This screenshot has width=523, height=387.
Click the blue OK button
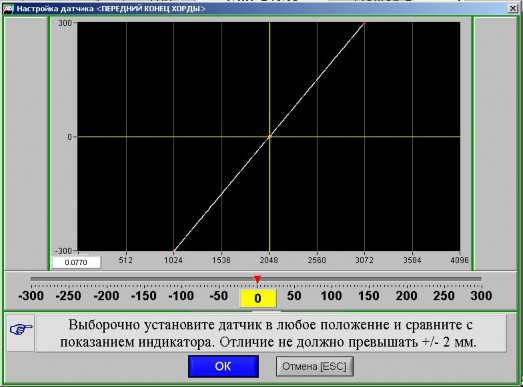(223, 366)
